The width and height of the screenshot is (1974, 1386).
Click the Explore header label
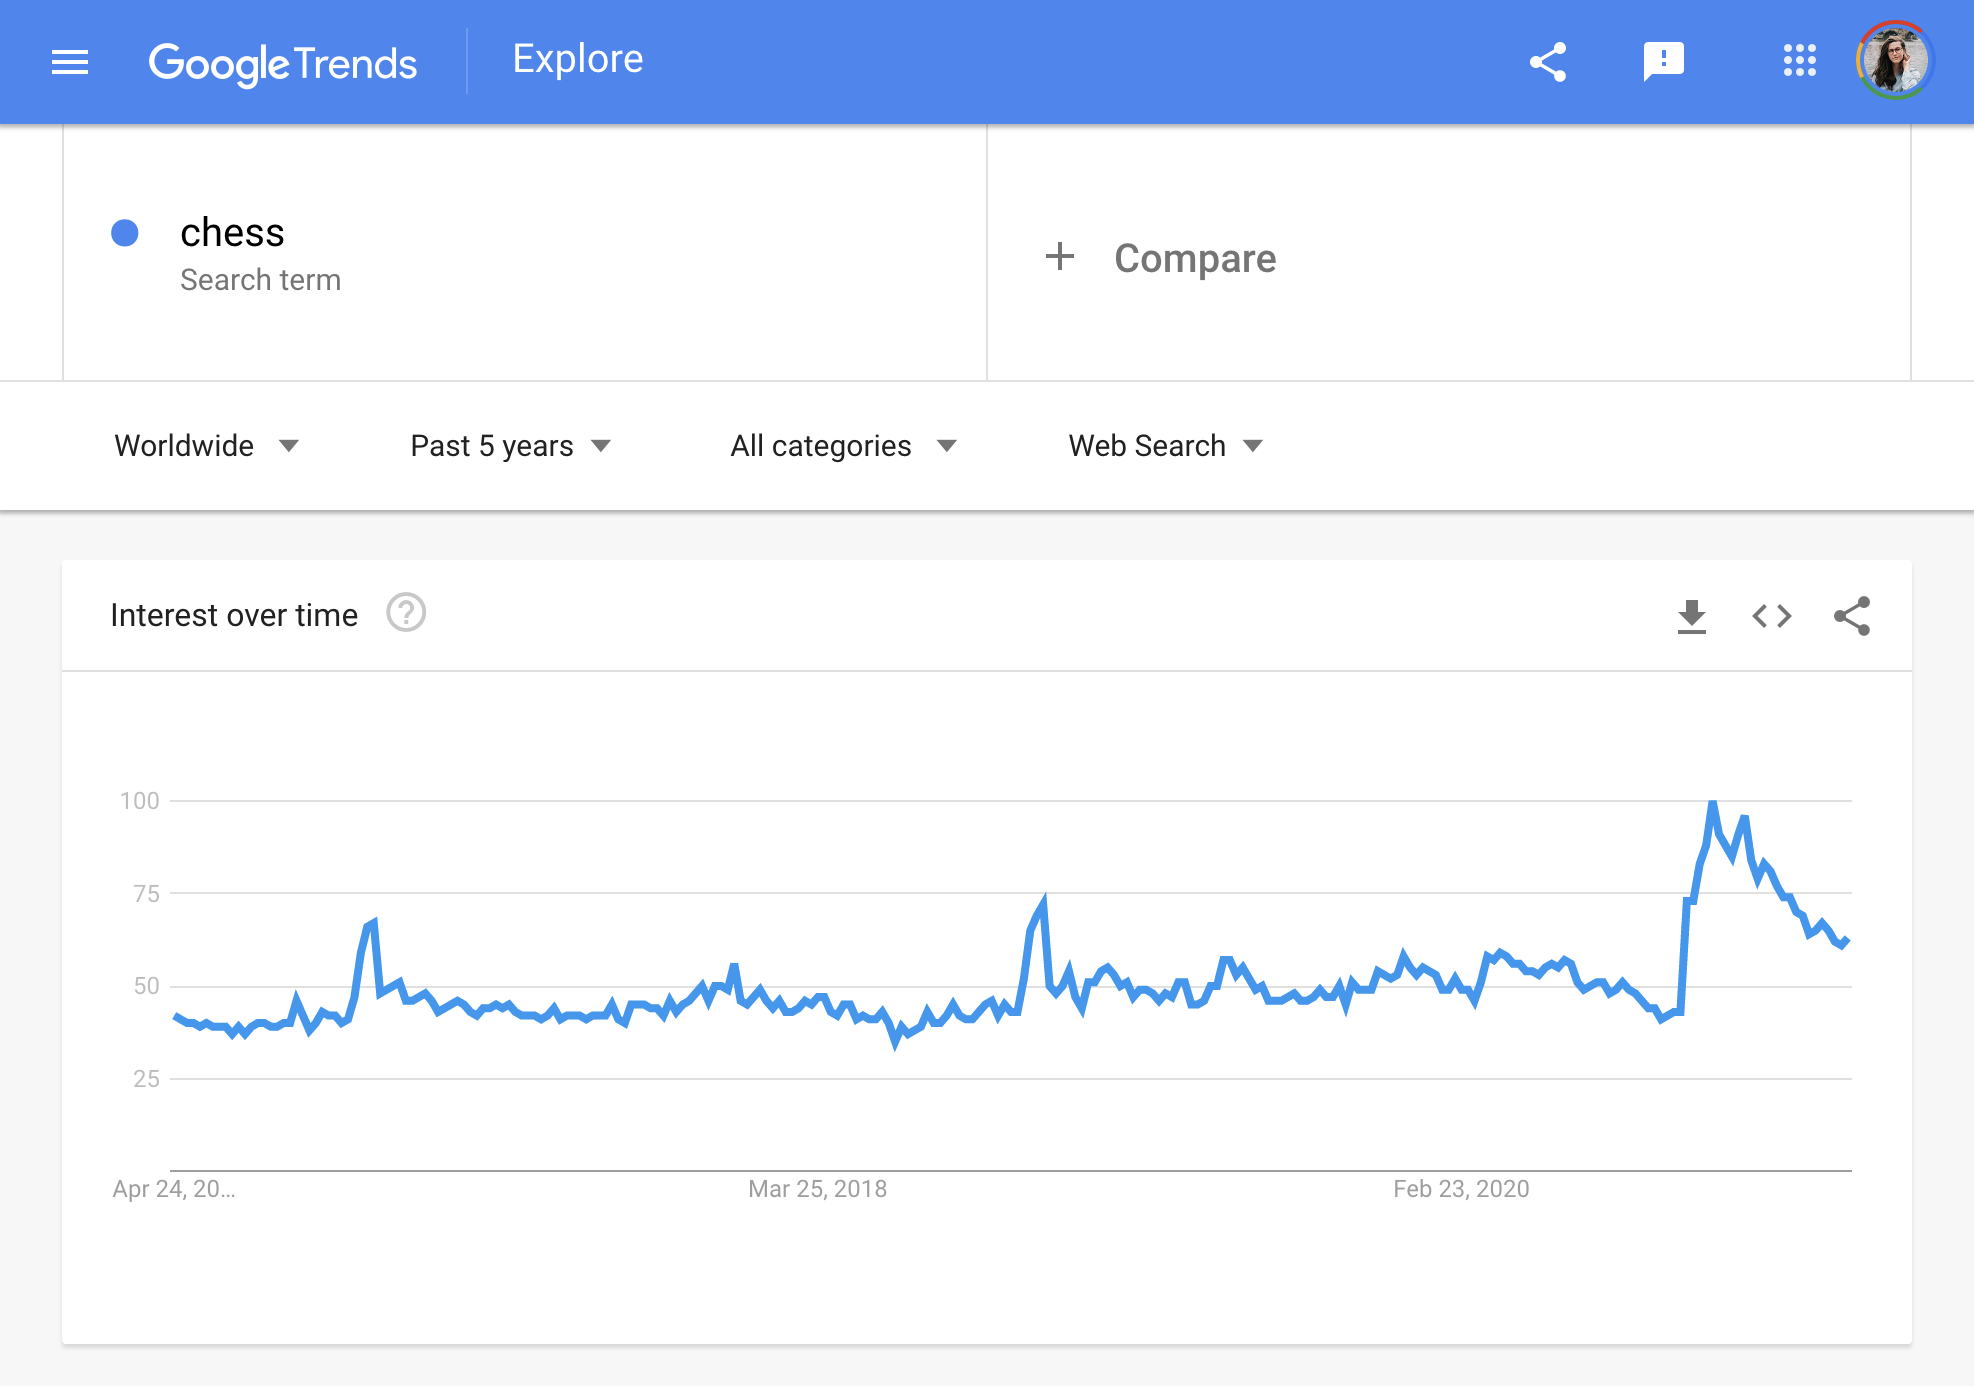click(577, 59)
